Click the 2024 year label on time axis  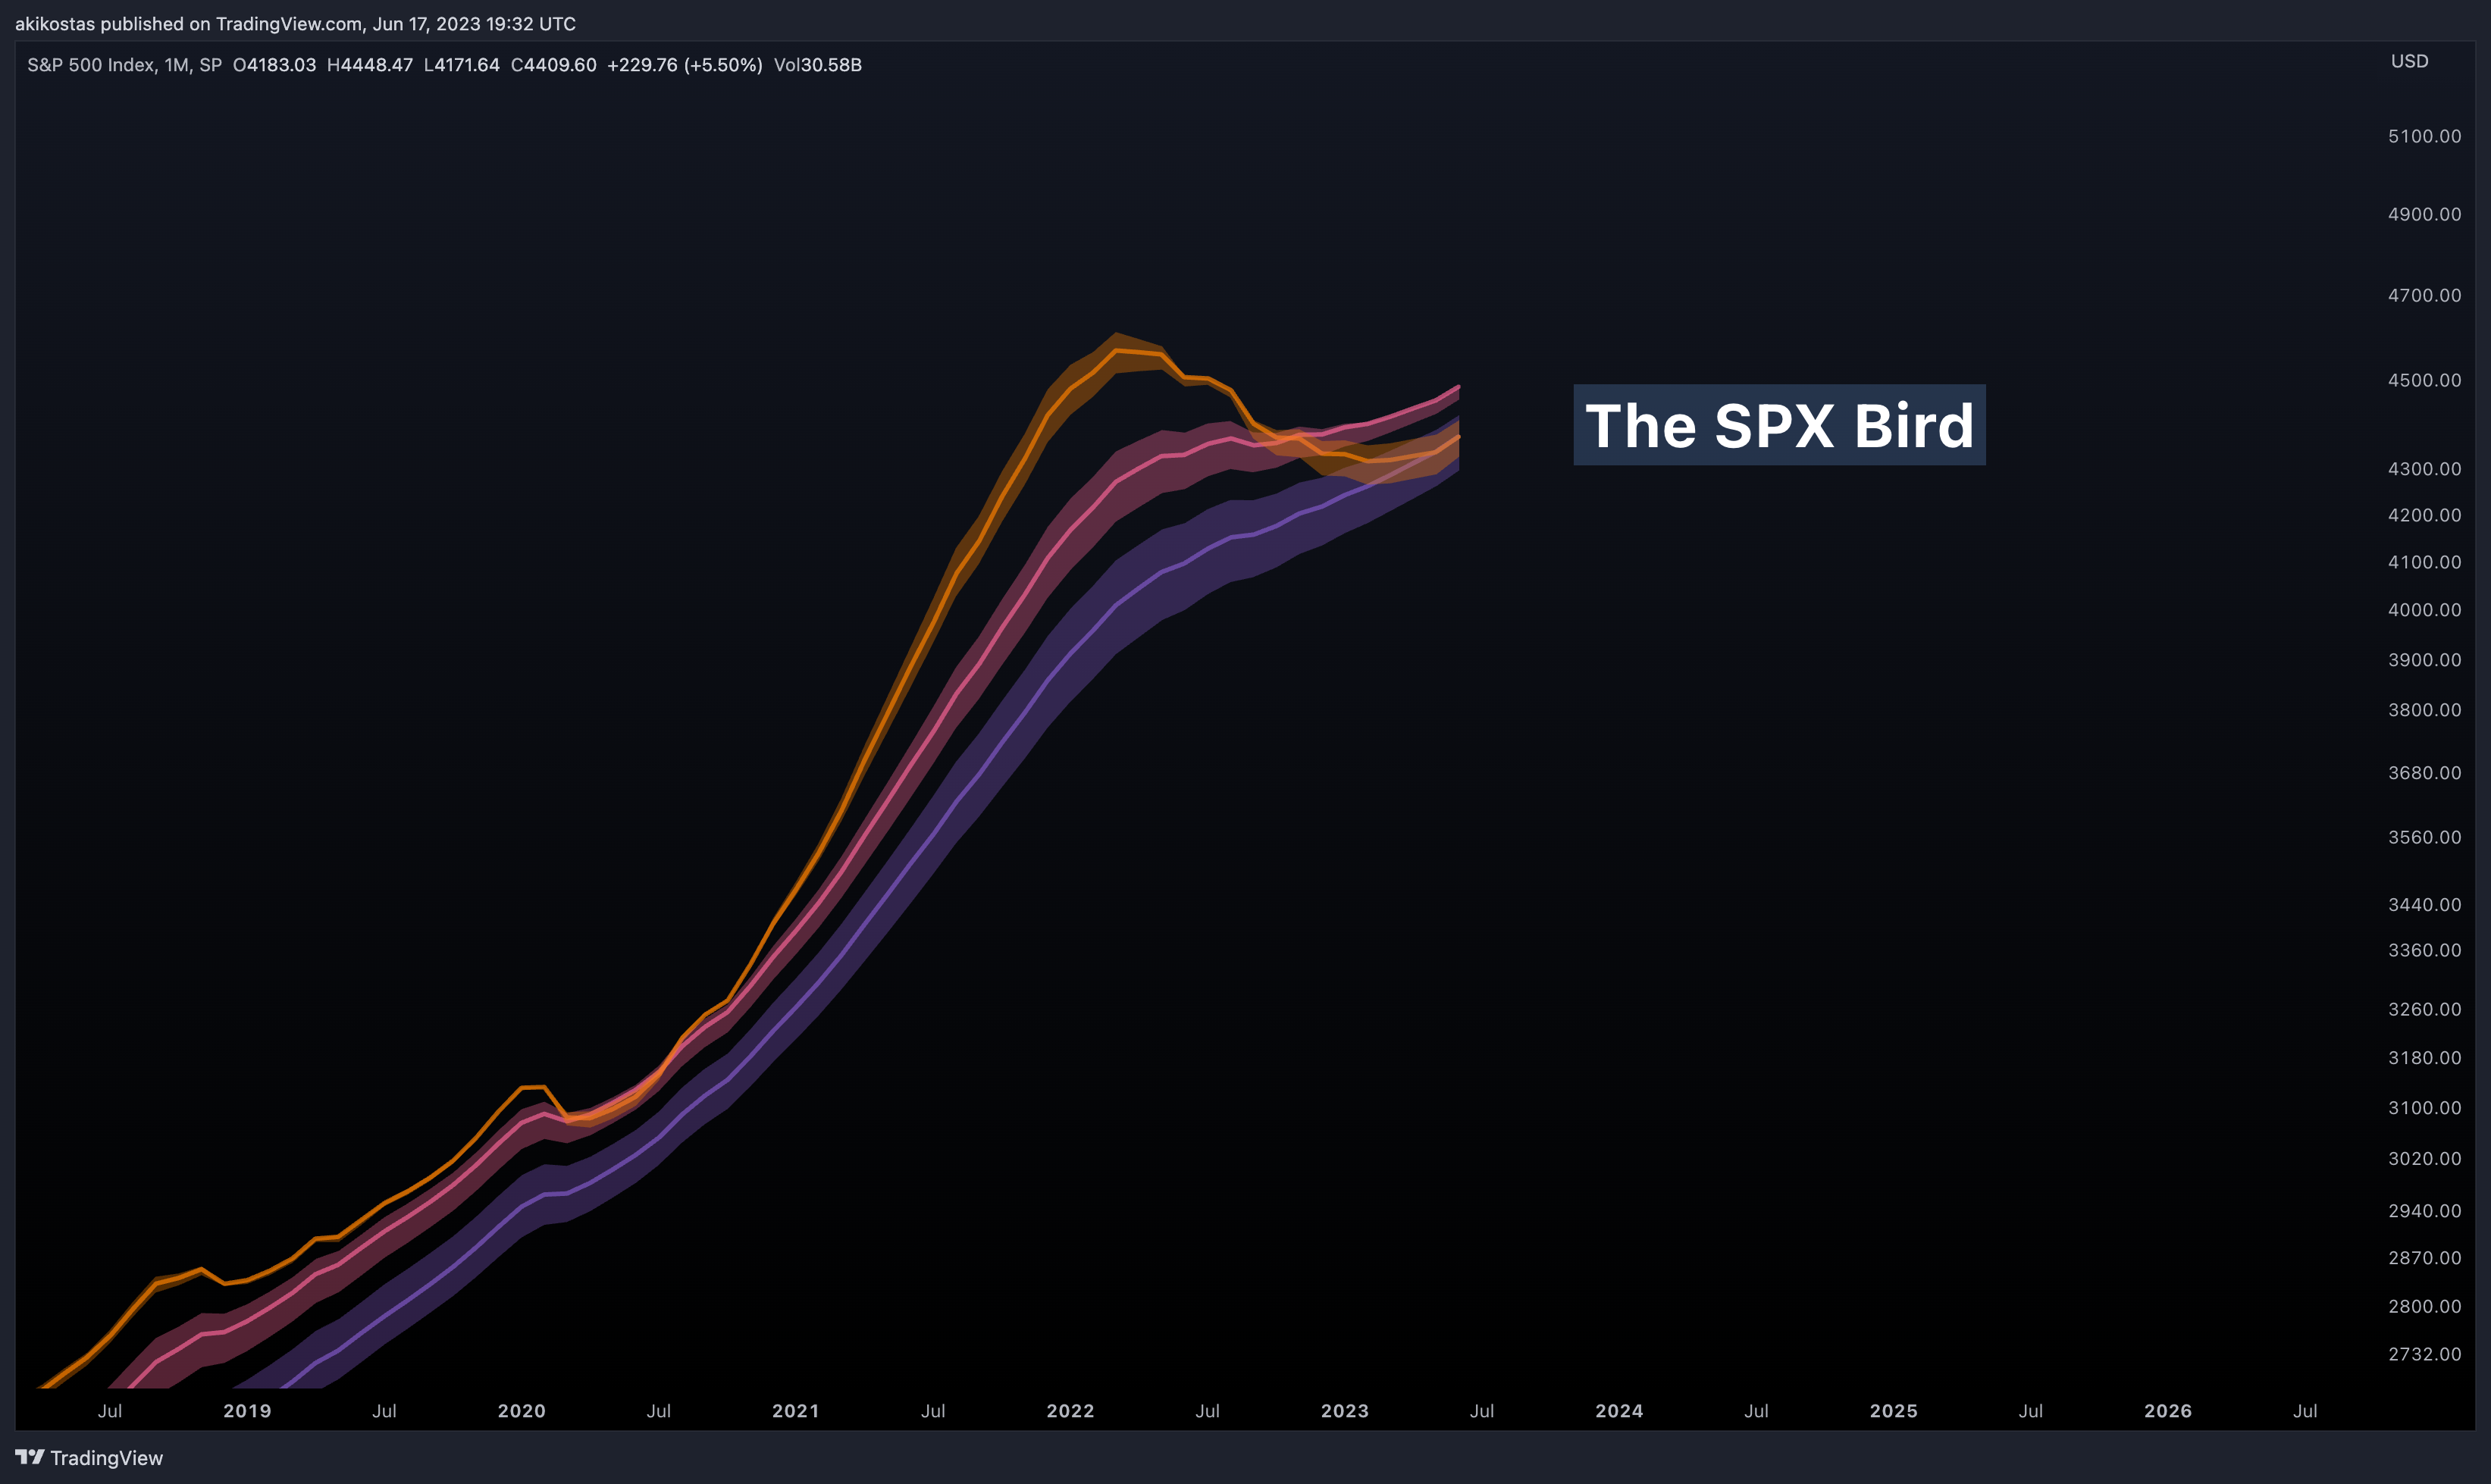coord(1619,1411)
